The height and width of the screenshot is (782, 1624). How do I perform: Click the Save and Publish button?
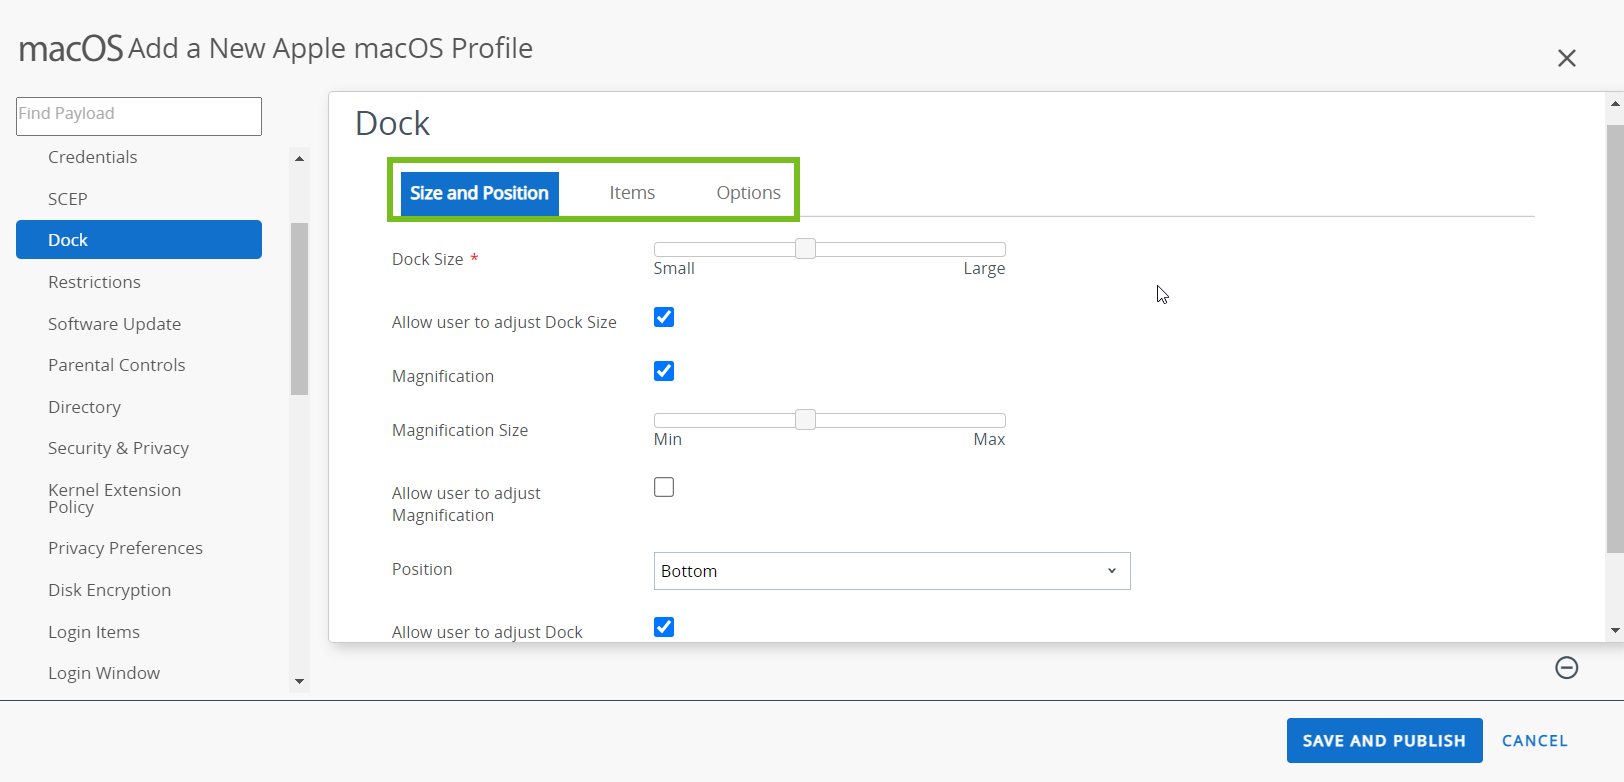coord(1384,741)
